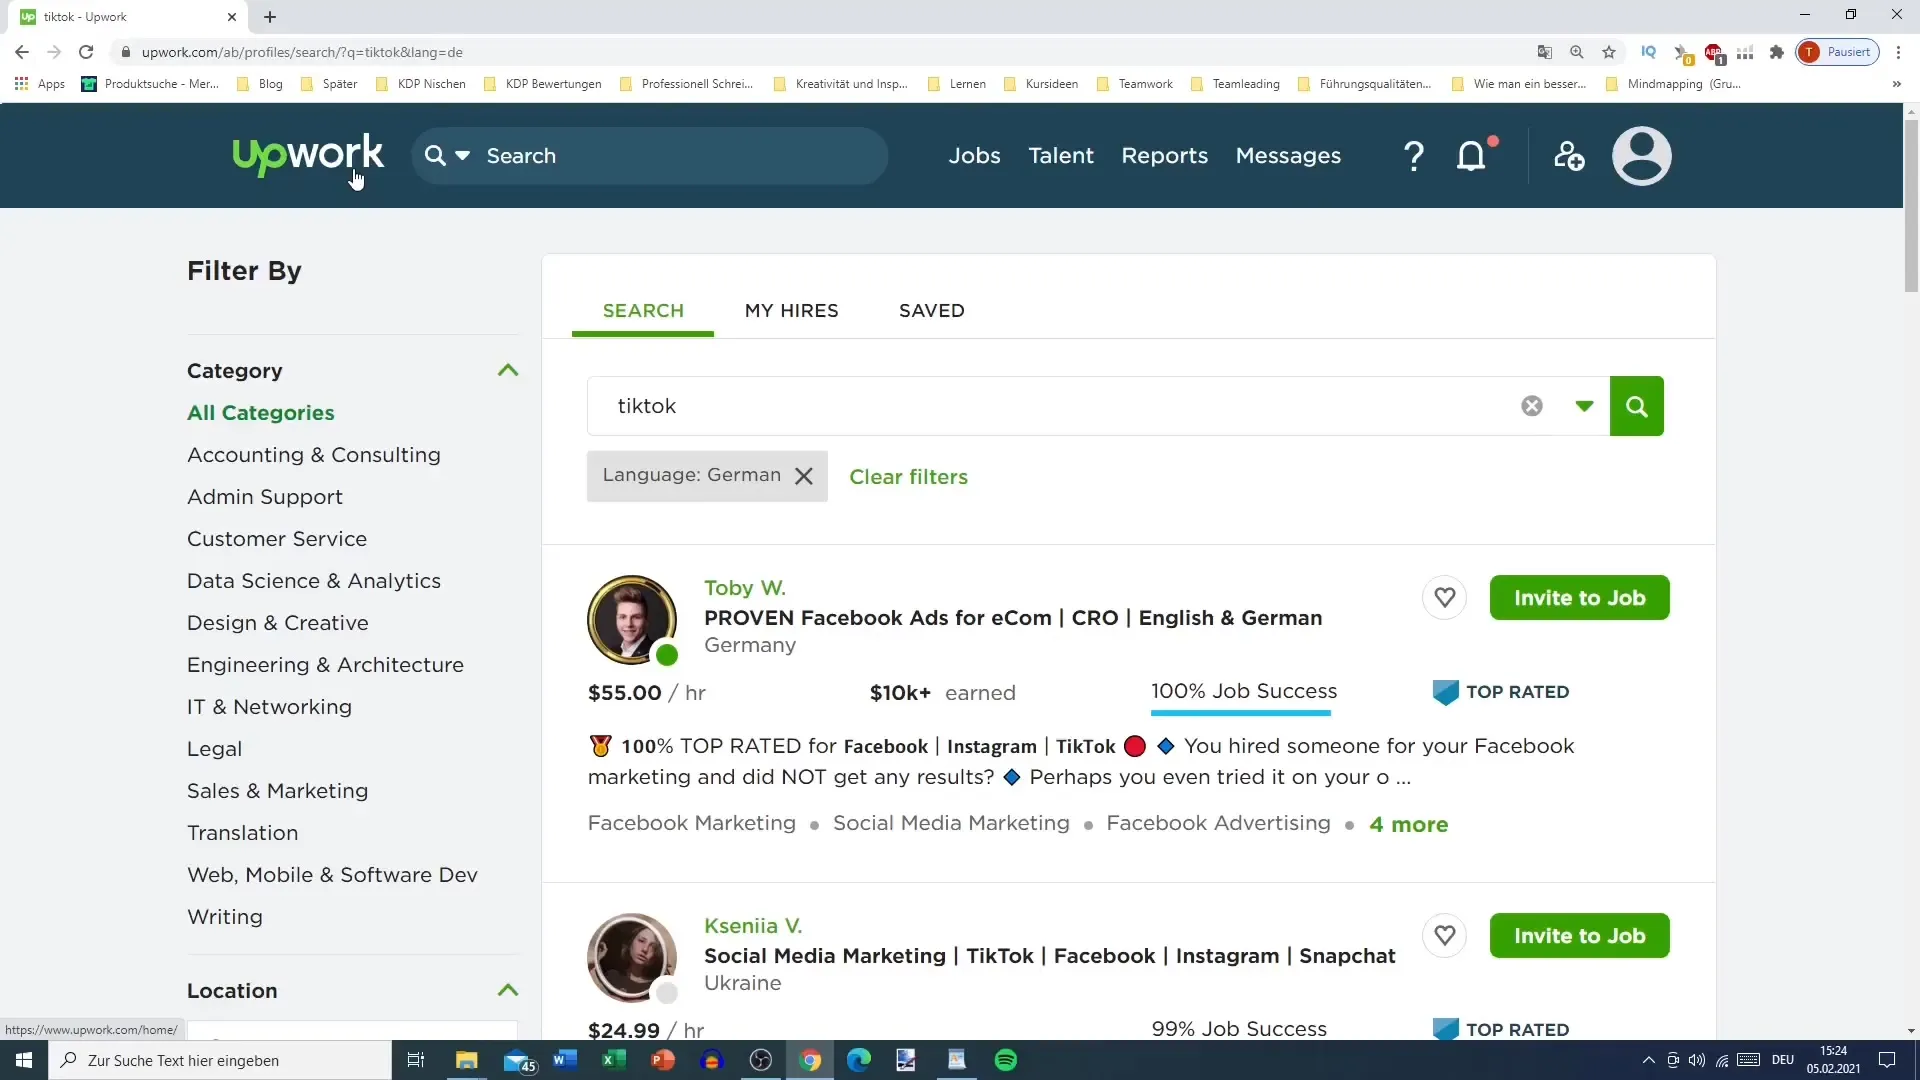
Task: Open the KDP Nischen bookmark folder
Action: [x=420, y=84]
